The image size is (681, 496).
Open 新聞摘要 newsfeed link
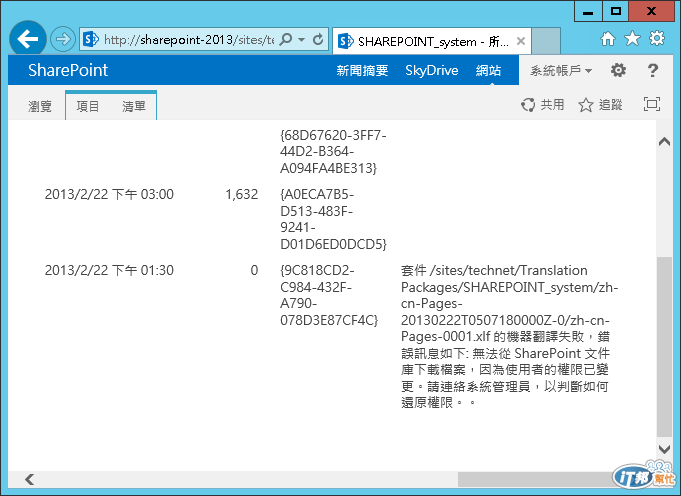click(x=362, y=70)
